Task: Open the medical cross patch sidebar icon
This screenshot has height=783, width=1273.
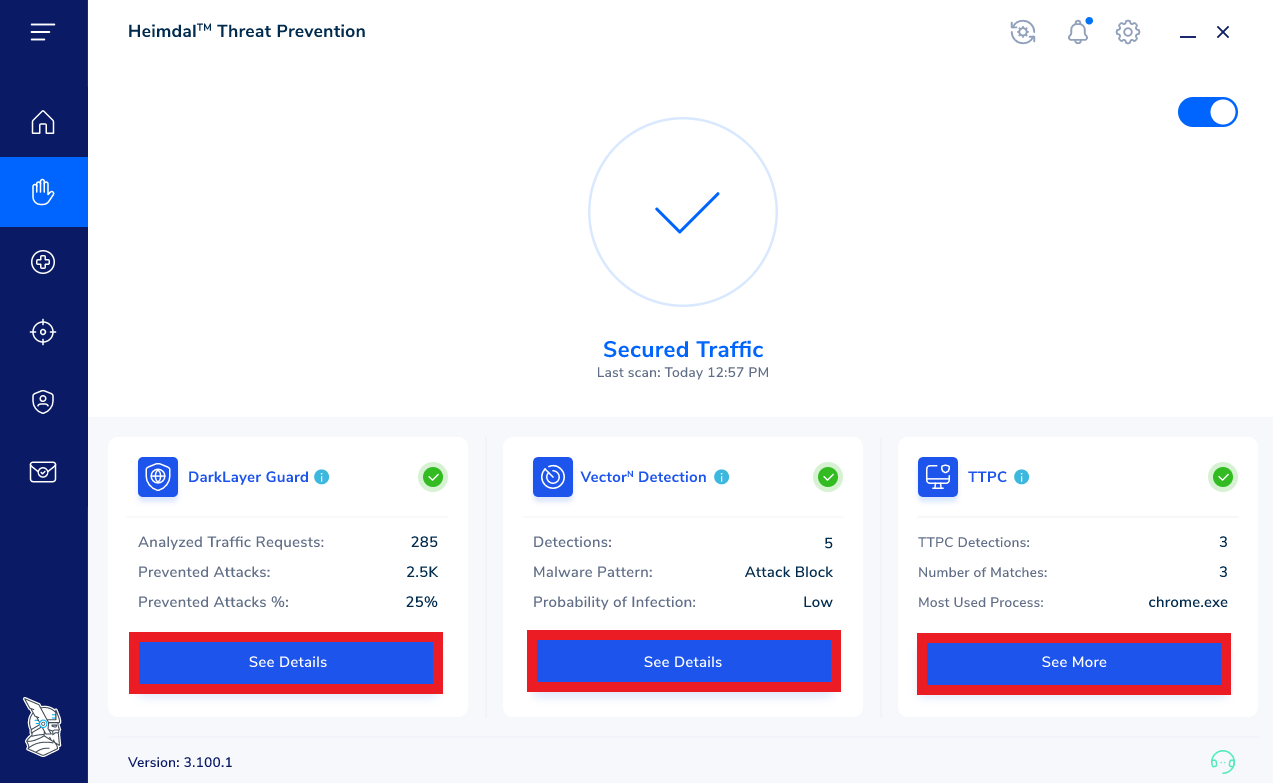Action: [x=43, y=262]
